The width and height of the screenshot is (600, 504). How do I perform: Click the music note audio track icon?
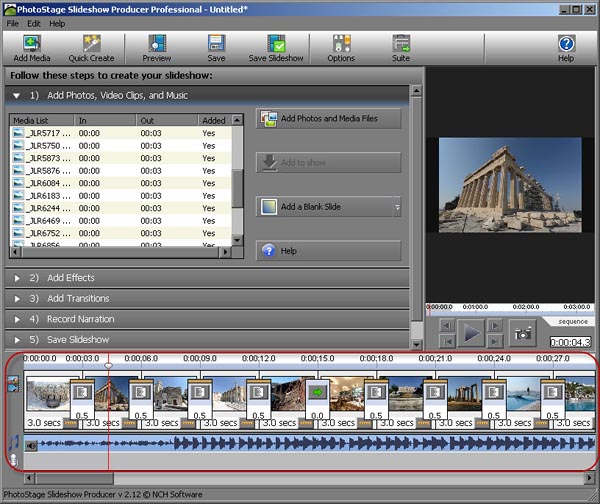pyautogui.click(x=14, y=442)
